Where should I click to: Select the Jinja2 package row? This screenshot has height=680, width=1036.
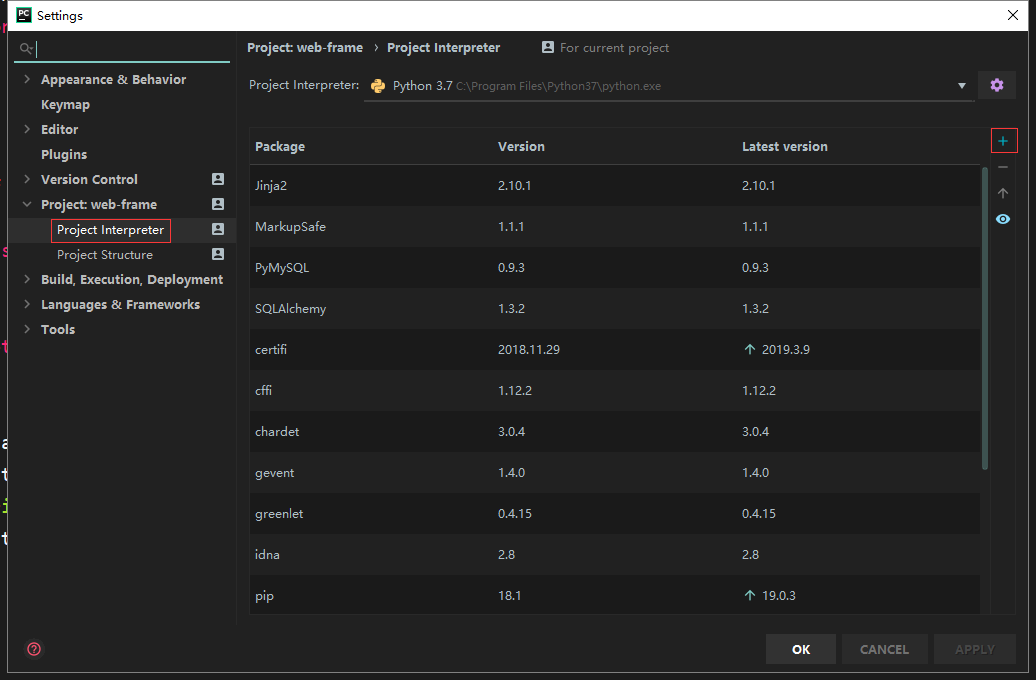click(615, 186)
